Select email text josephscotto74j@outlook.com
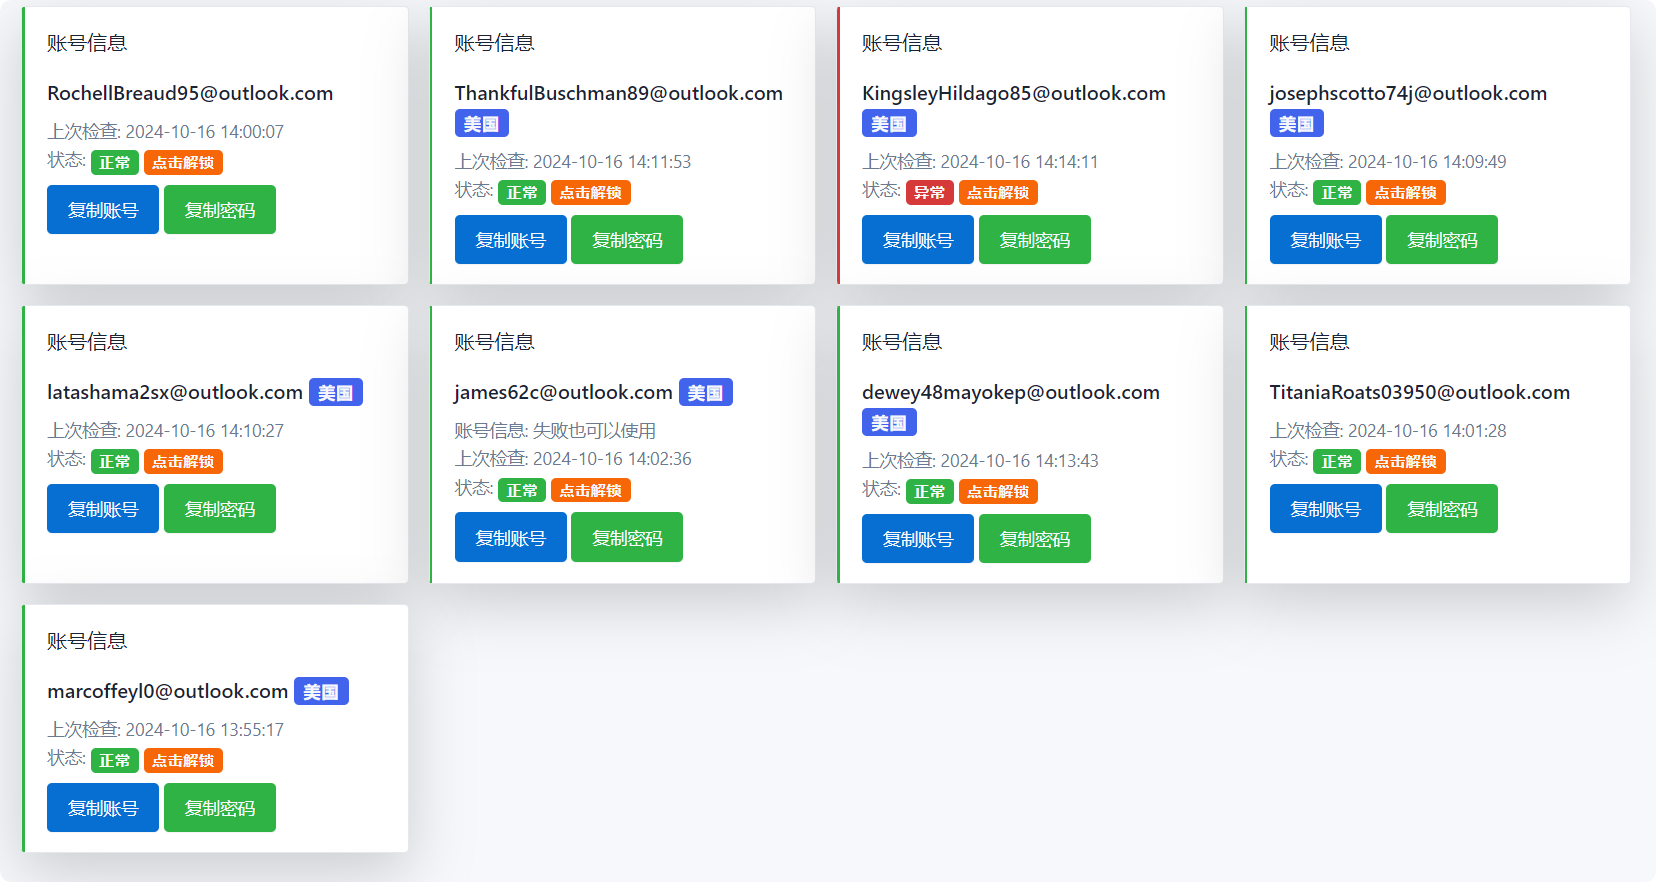The width and height of the screenshot is (1656, 882). click(x=1408, y=93)
